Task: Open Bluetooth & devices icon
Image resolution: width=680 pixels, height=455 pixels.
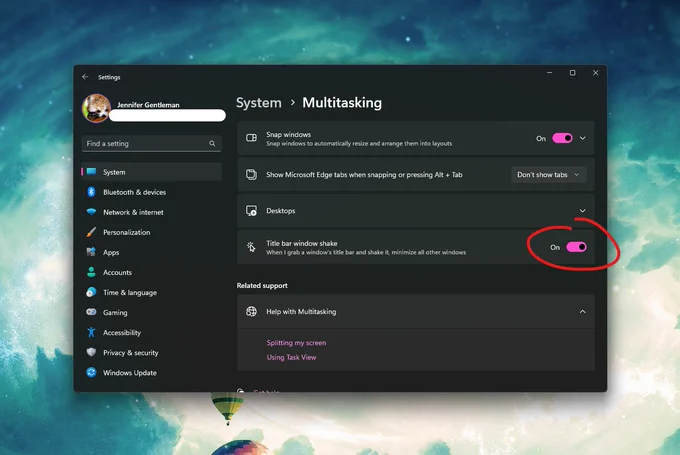Action: point(91,192)
